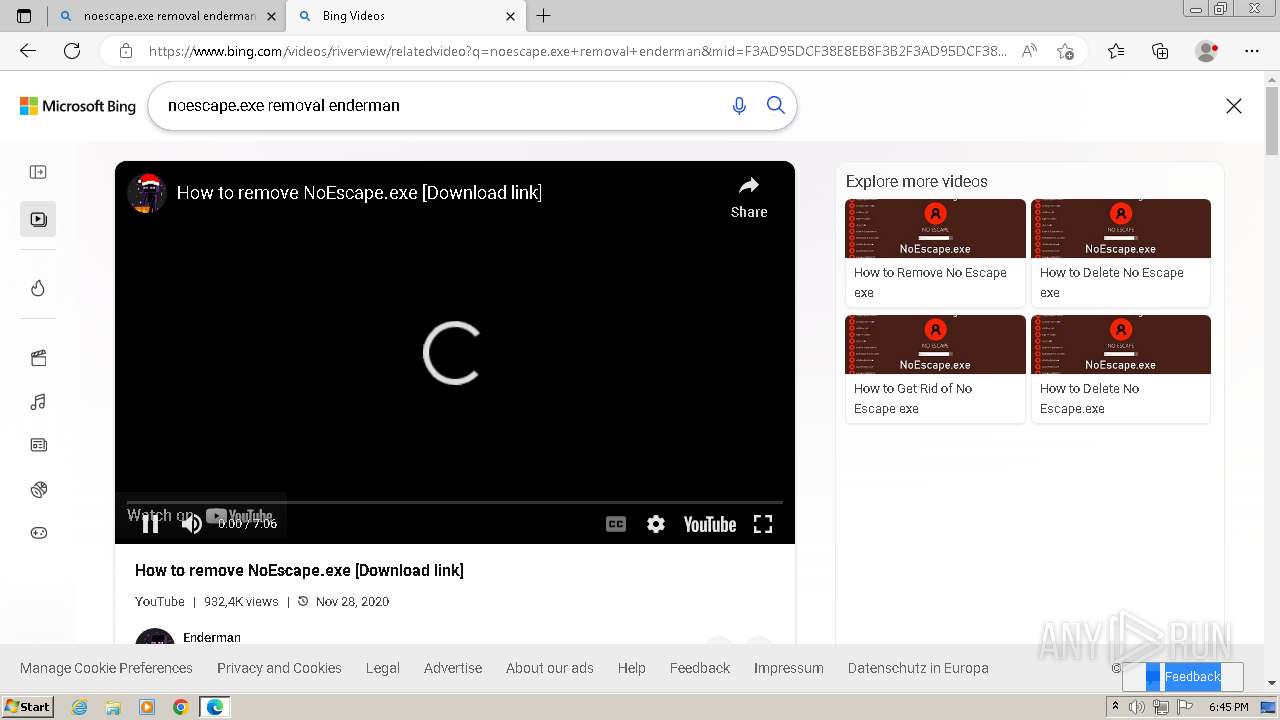Click the browser Back arrow
The width and height of the screenshot is (1280, 720).
click(28, 51)
